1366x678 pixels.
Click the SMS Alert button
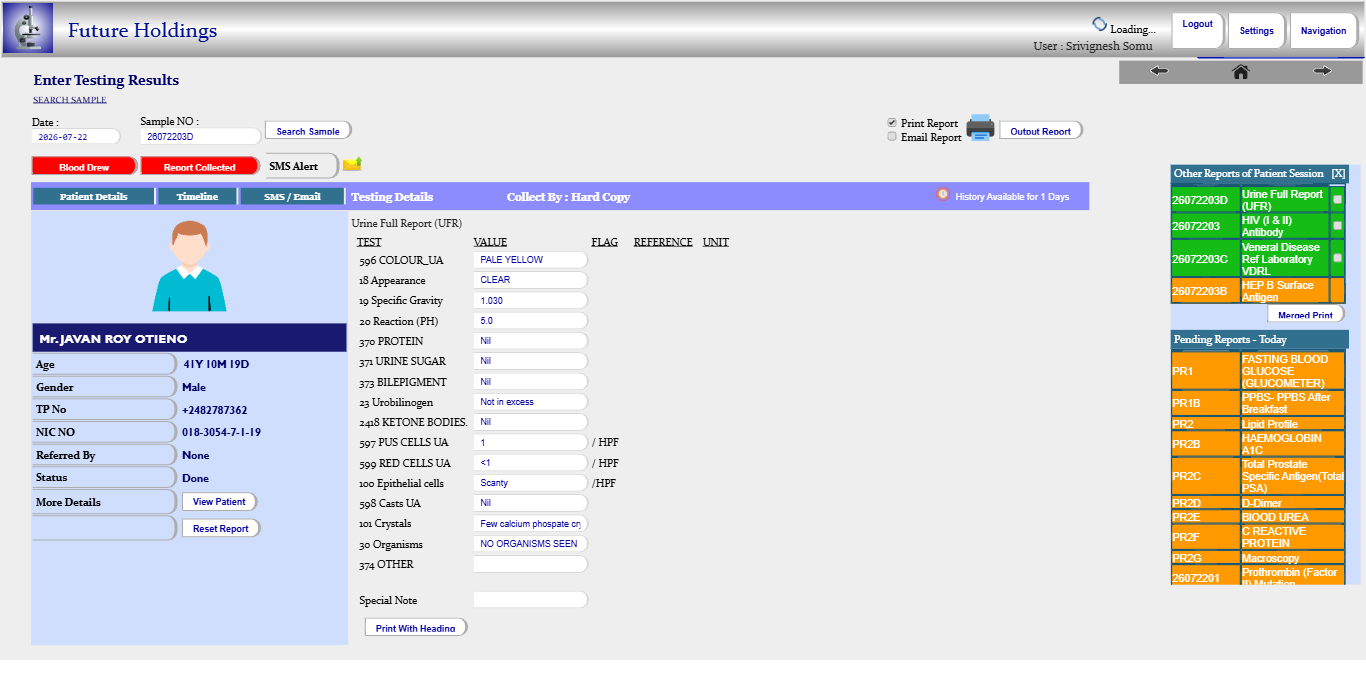click(301, 166)
